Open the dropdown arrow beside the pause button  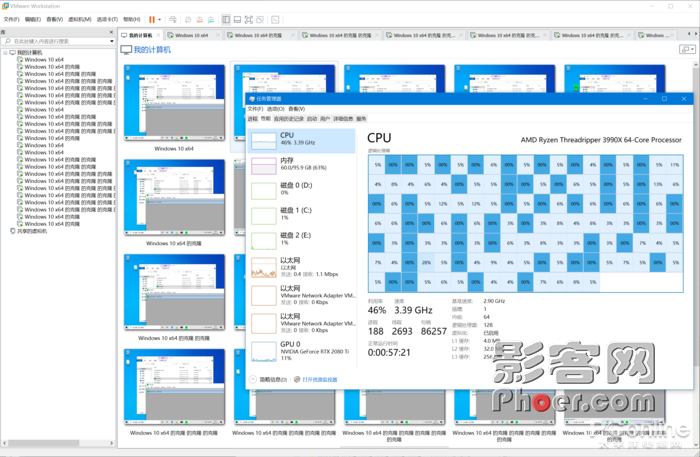click(159, 20)
